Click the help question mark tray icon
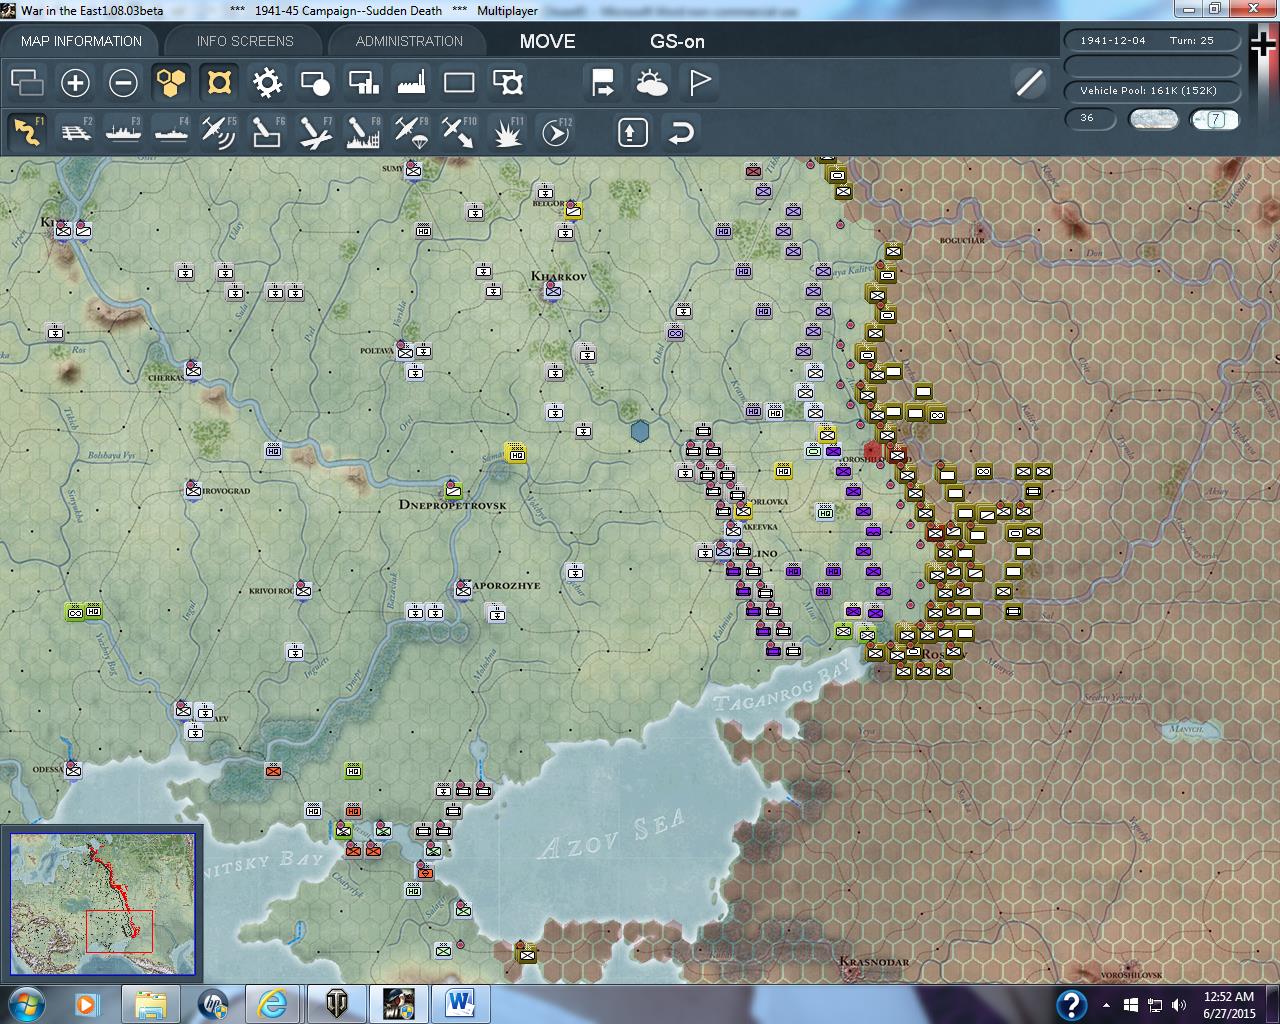Screen dimensions: 1280x1024 click(1071, 1004)
